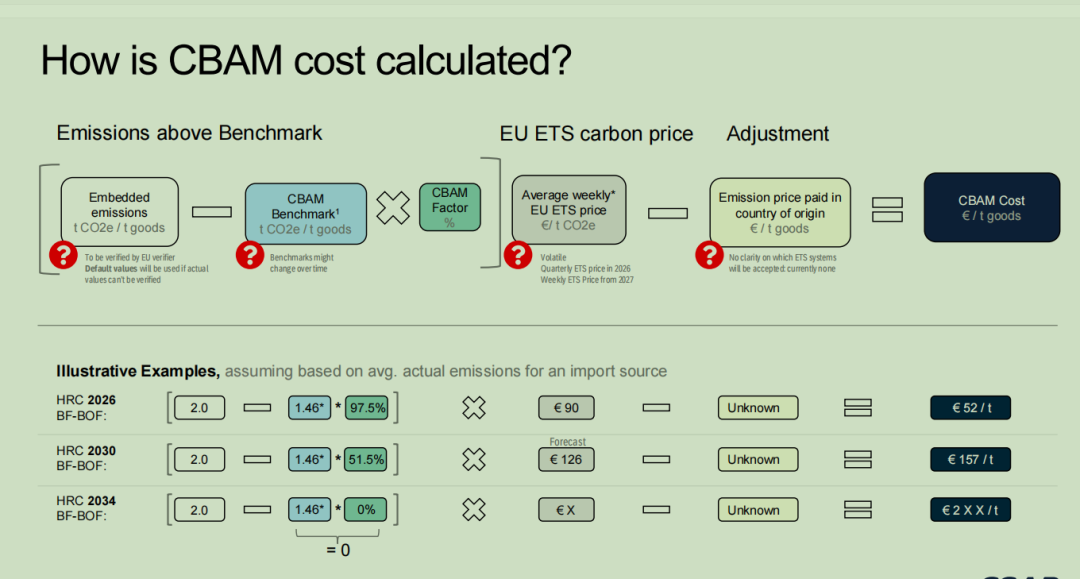
Task: Click the multiplication symbol left of CBAM Factor
Action: click(393, 208)
